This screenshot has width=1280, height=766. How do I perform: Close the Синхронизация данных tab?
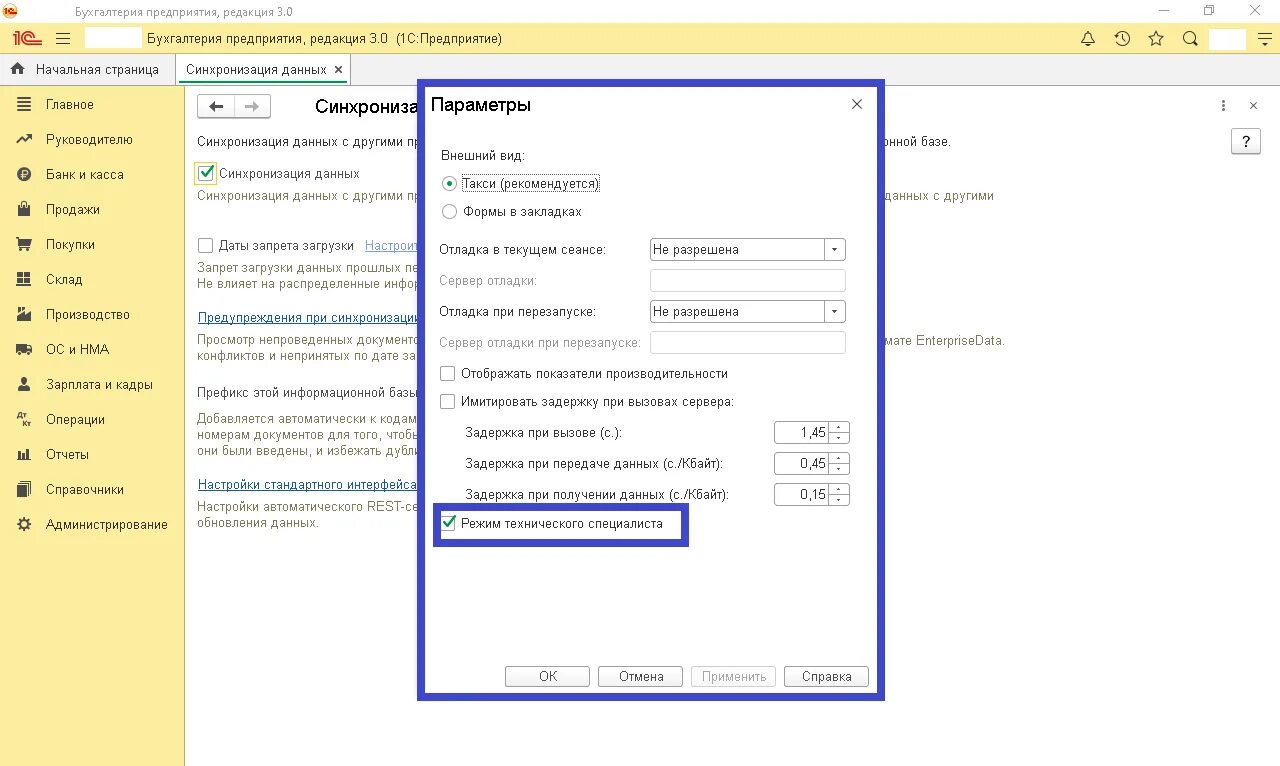[338, 70]
